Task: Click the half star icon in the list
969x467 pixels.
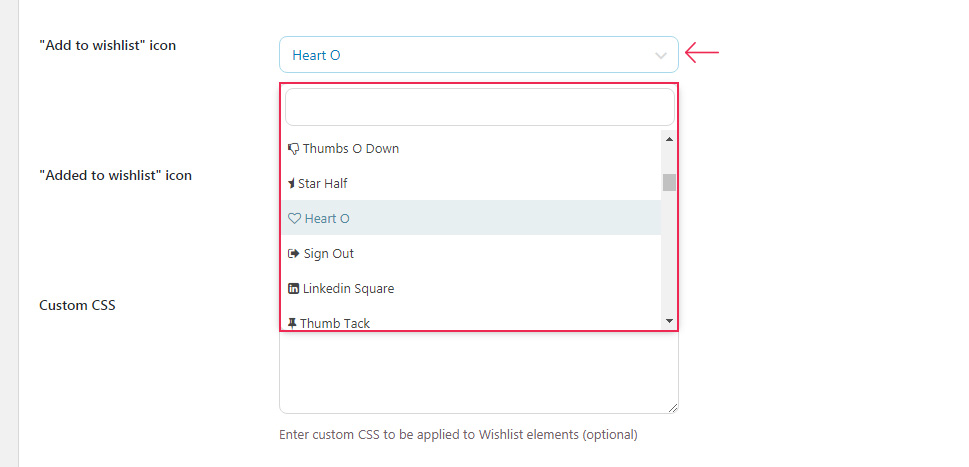Action: (x=292, y=184)
